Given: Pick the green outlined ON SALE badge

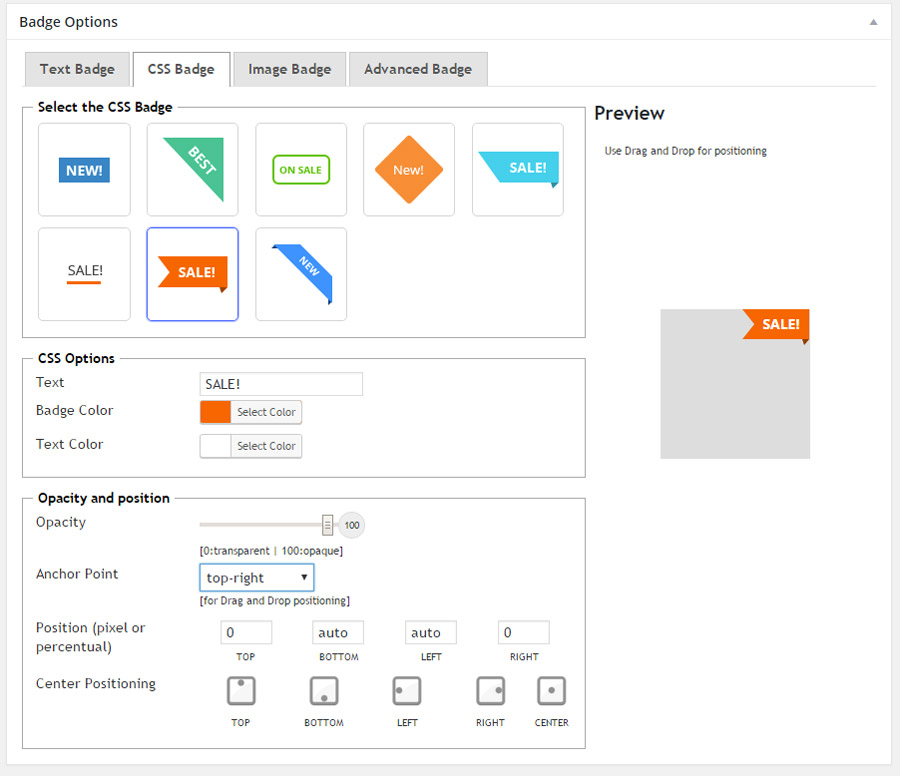Looking at the screenshot, I should 301,170.
